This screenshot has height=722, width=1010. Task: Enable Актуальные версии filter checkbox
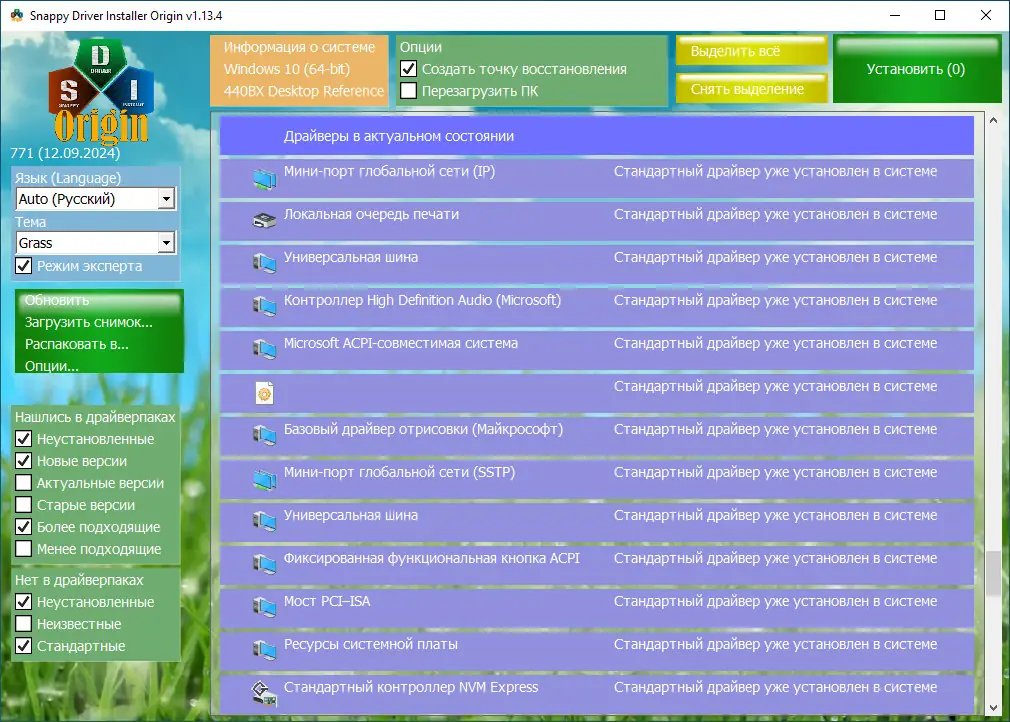[x=23, y=482]
